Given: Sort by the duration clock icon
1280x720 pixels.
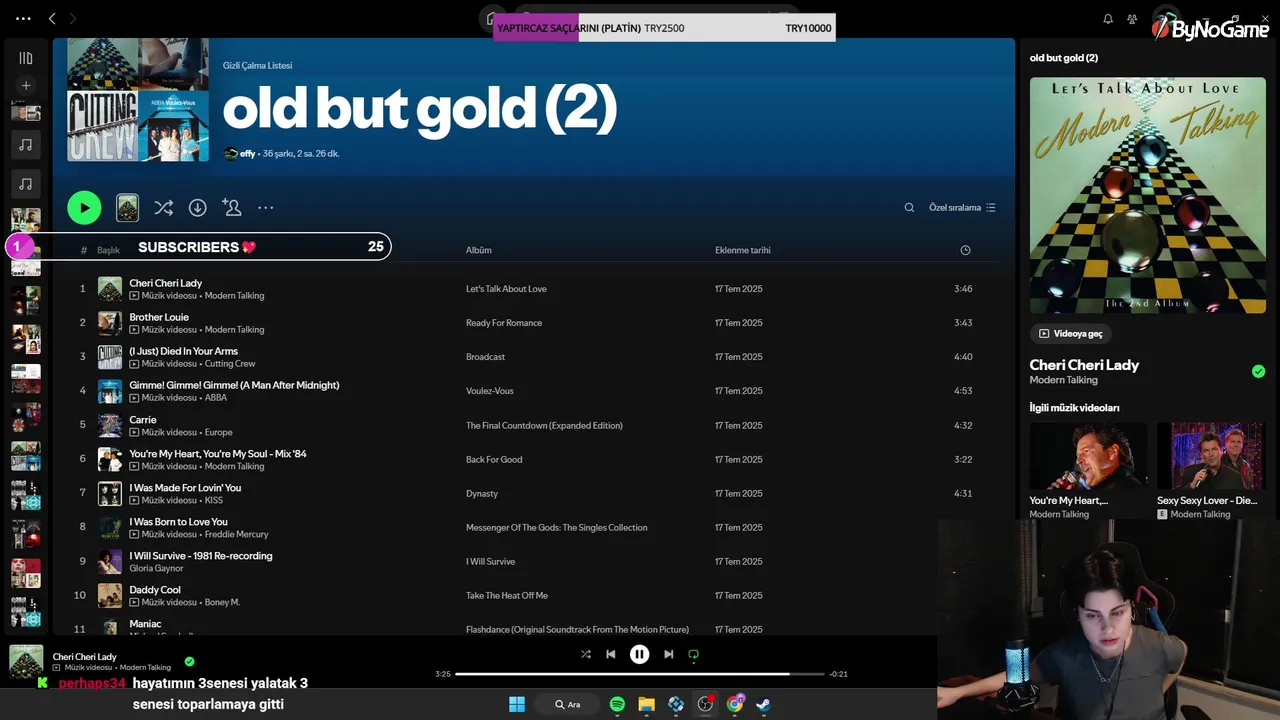Looking at the screenshot, I should 965,250.
